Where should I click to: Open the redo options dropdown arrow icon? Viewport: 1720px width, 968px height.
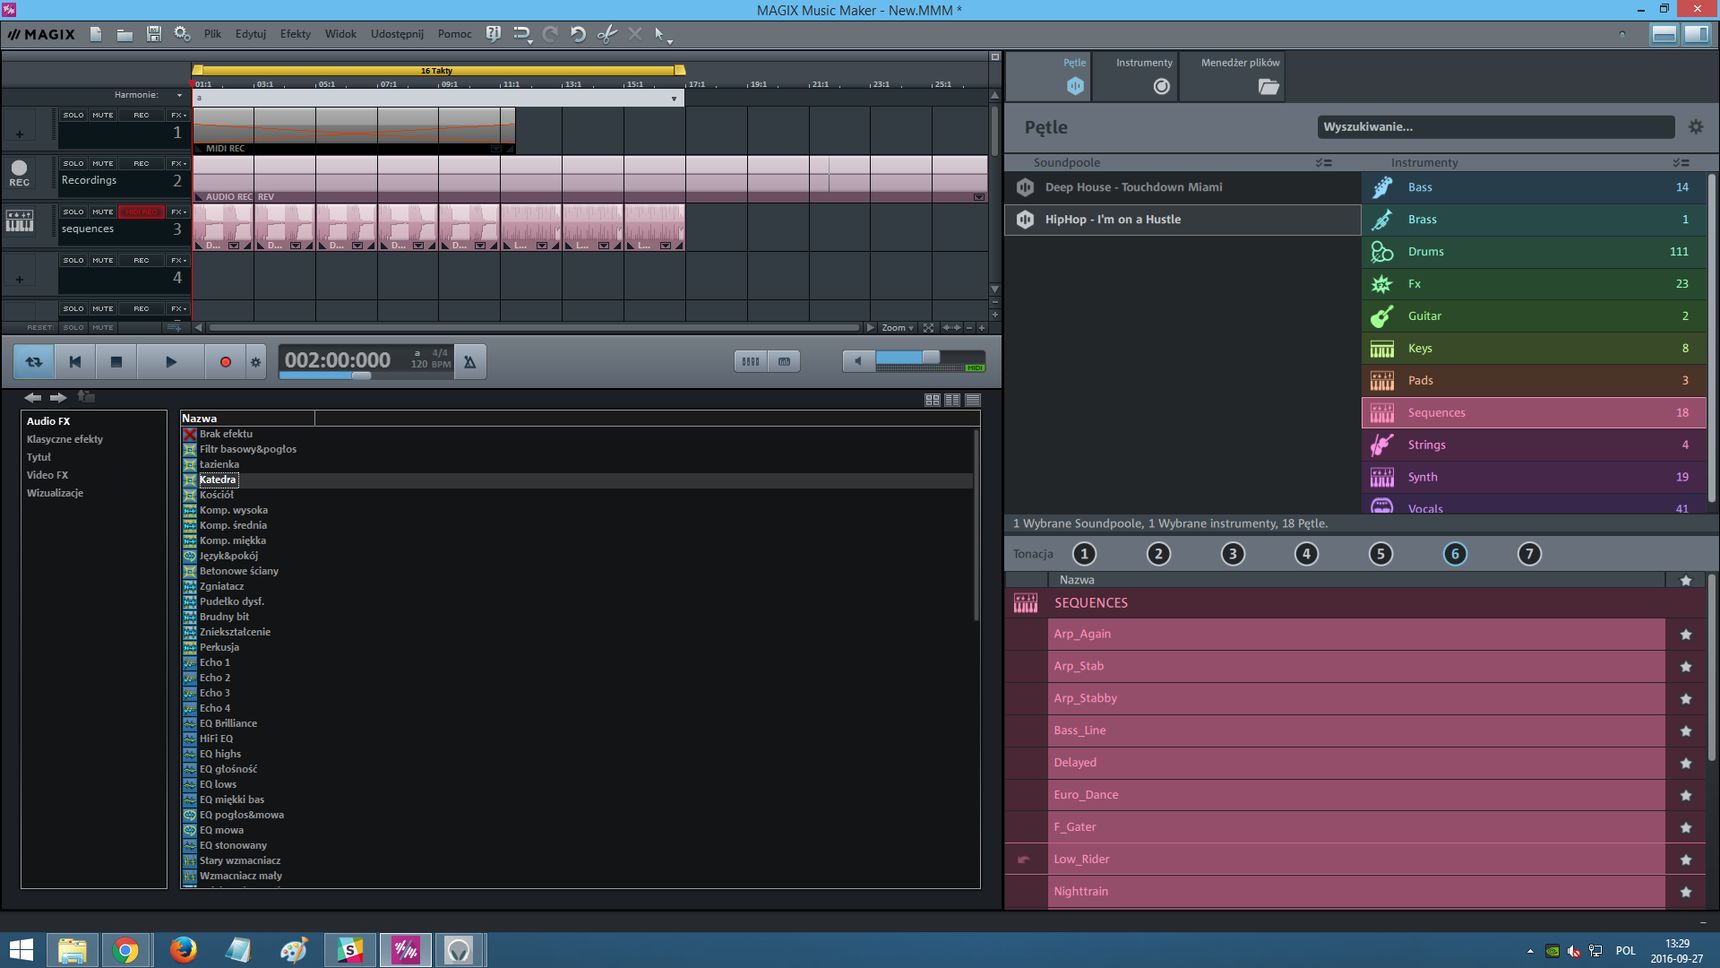[522, 34]
